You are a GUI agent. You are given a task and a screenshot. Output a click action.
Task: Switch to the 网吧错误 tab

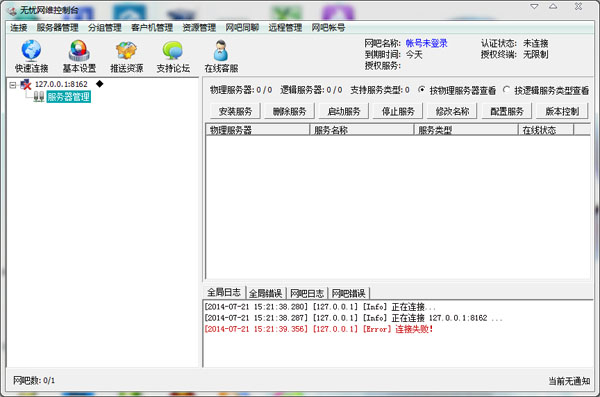[348, 293]
